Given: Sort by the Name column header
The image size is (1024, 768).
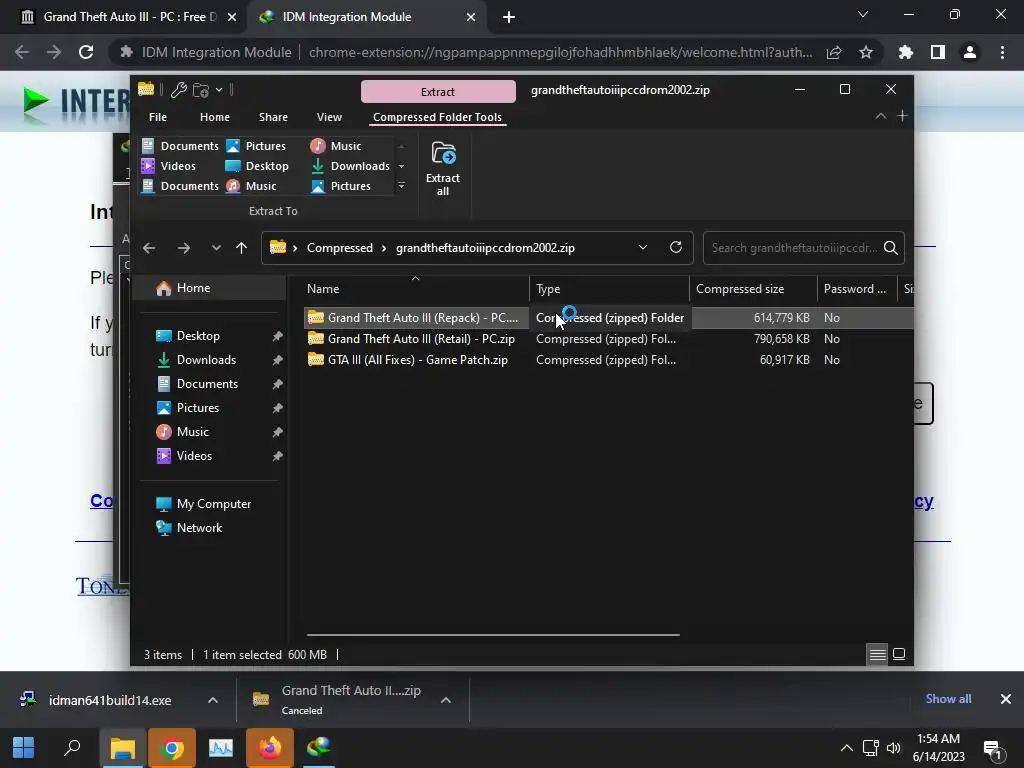Looking at the screenshot, I should [415, 289].
